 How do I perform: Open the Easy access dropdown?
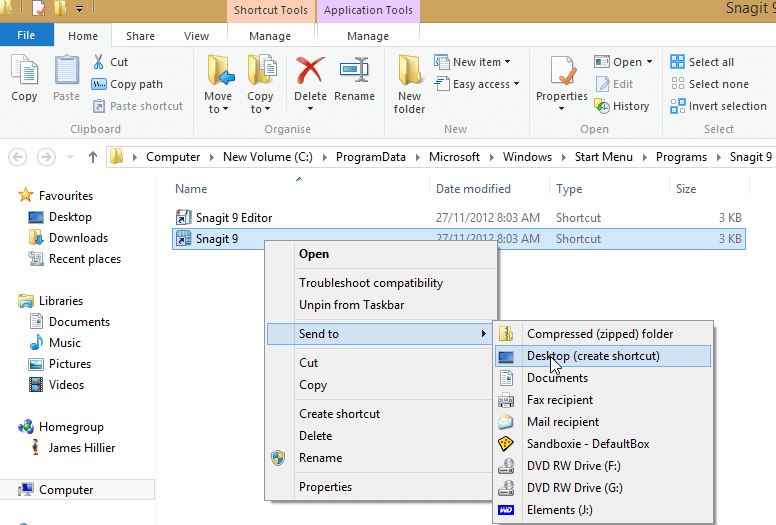(477, 84)
